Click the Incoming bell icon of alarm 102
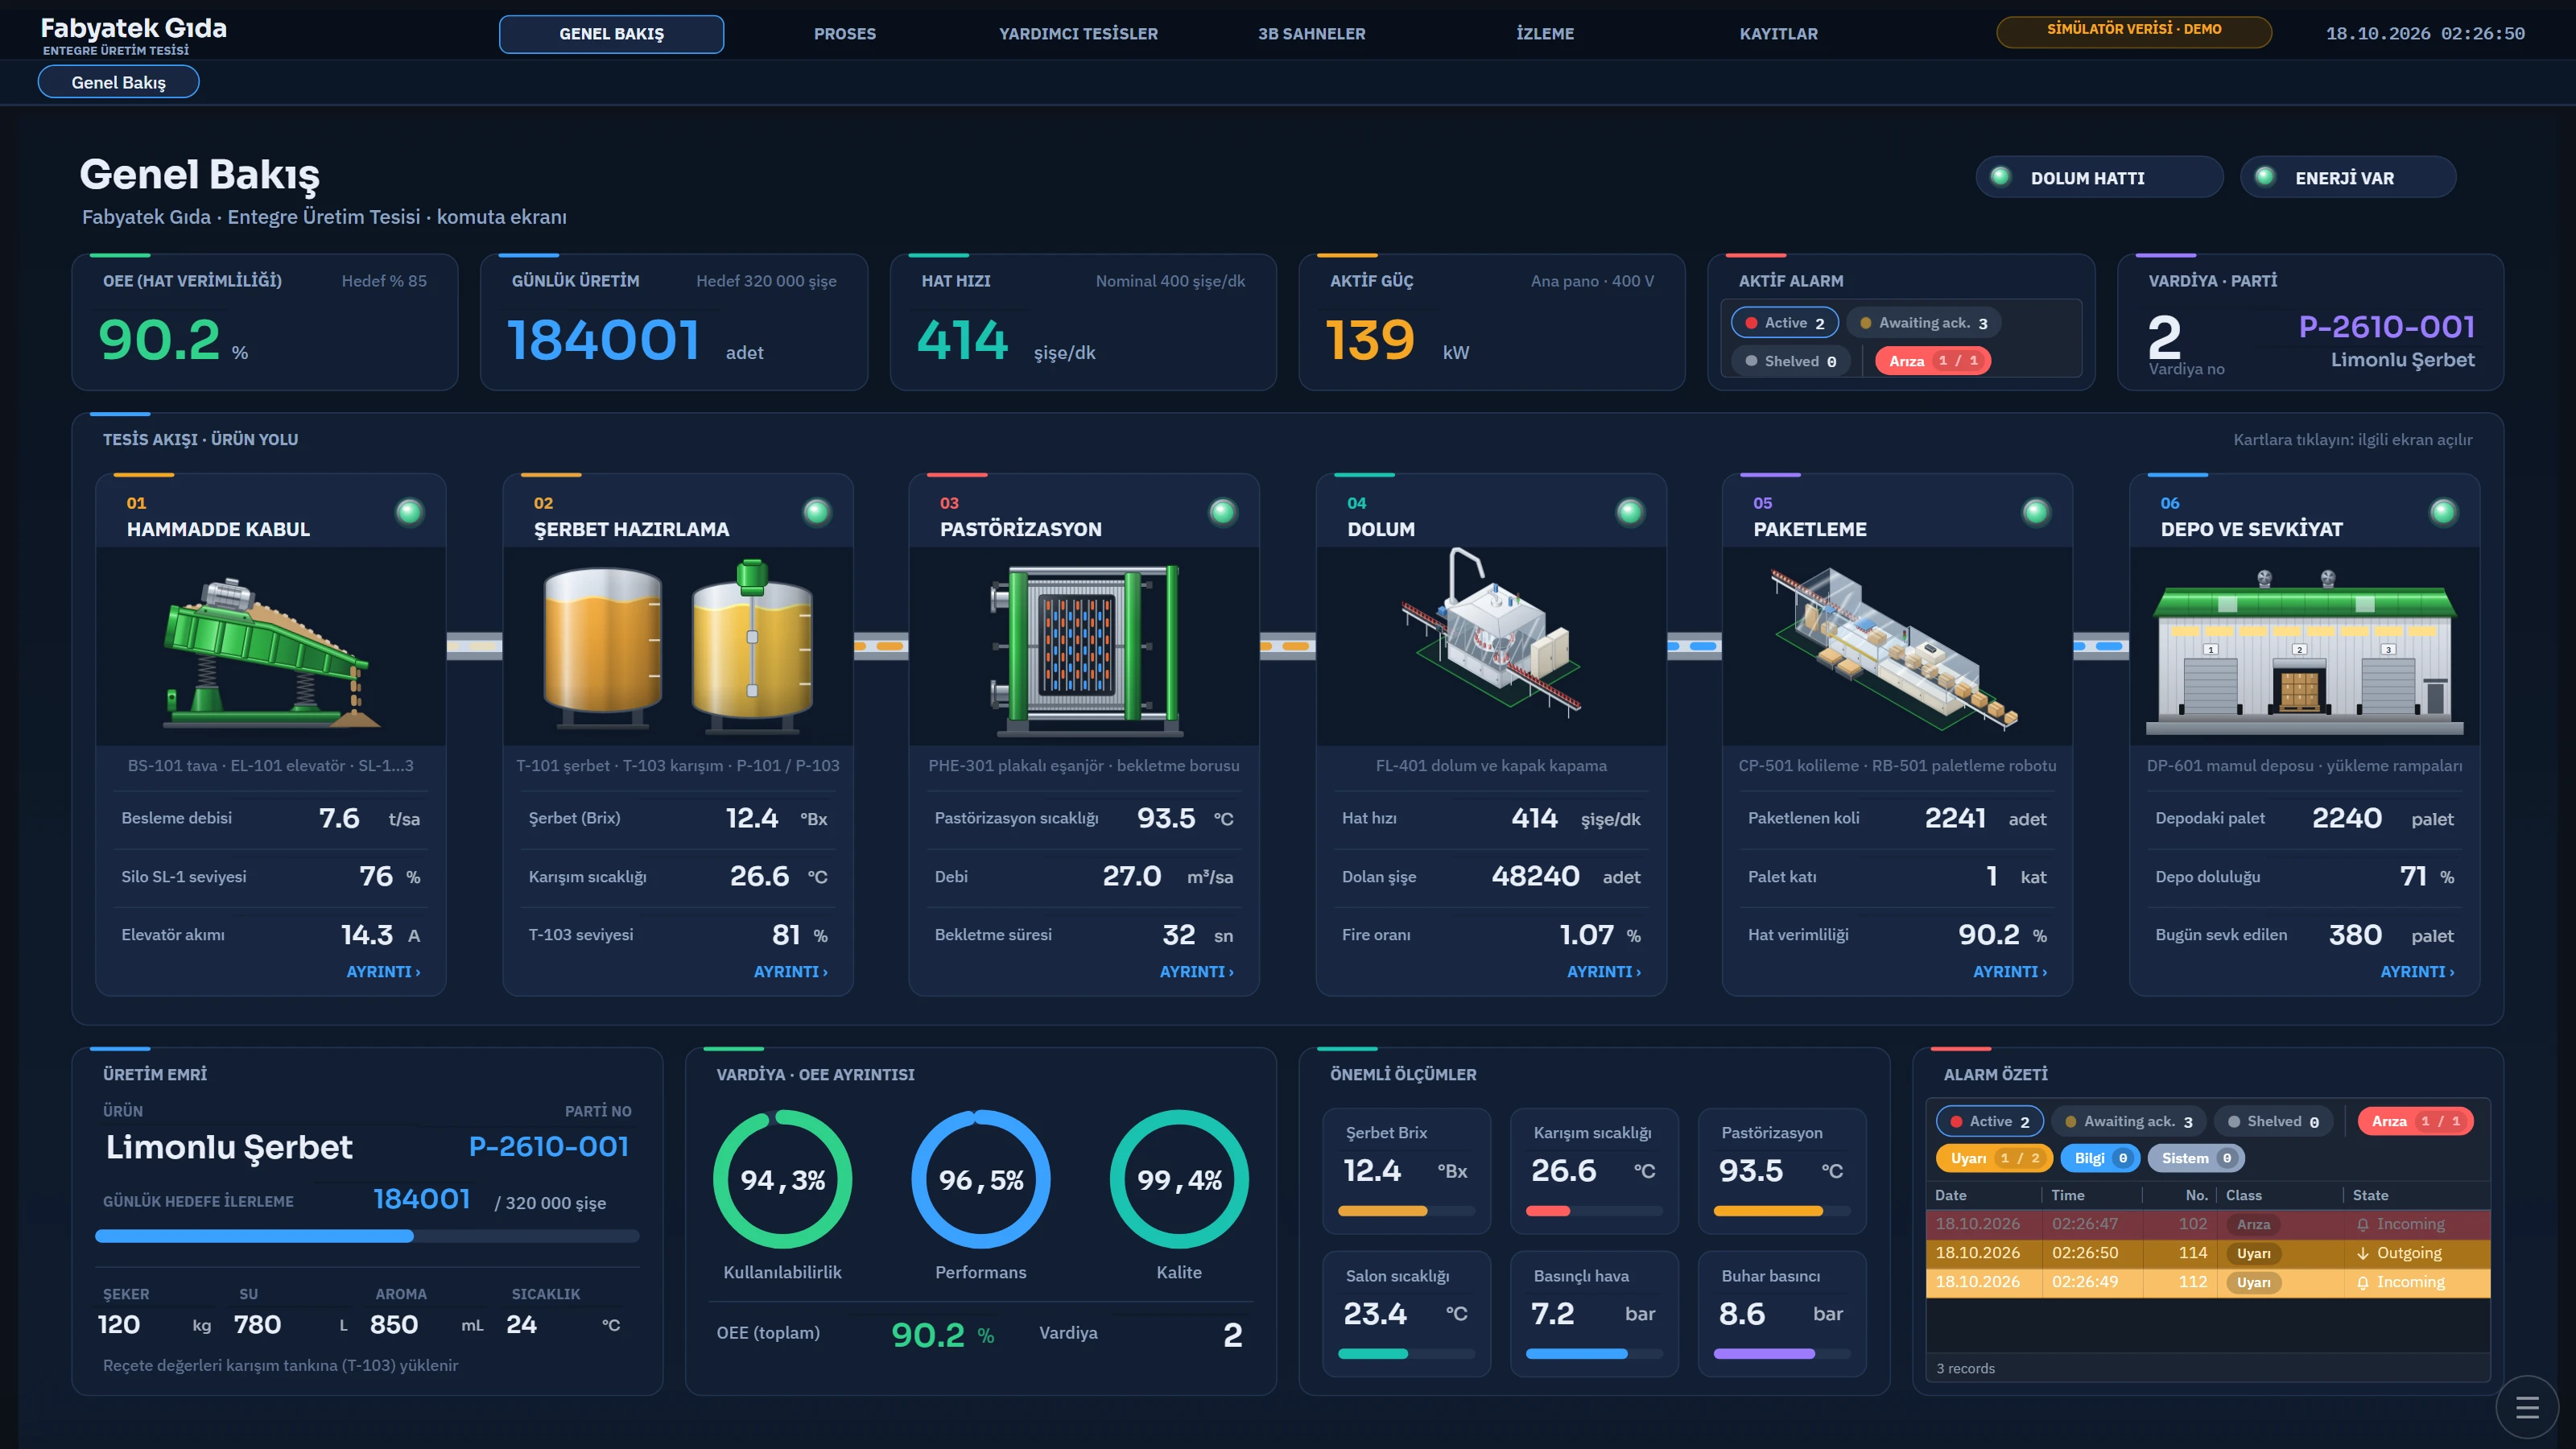This screenshot has height=1449, width=2576. (x=2363, y=1224)
